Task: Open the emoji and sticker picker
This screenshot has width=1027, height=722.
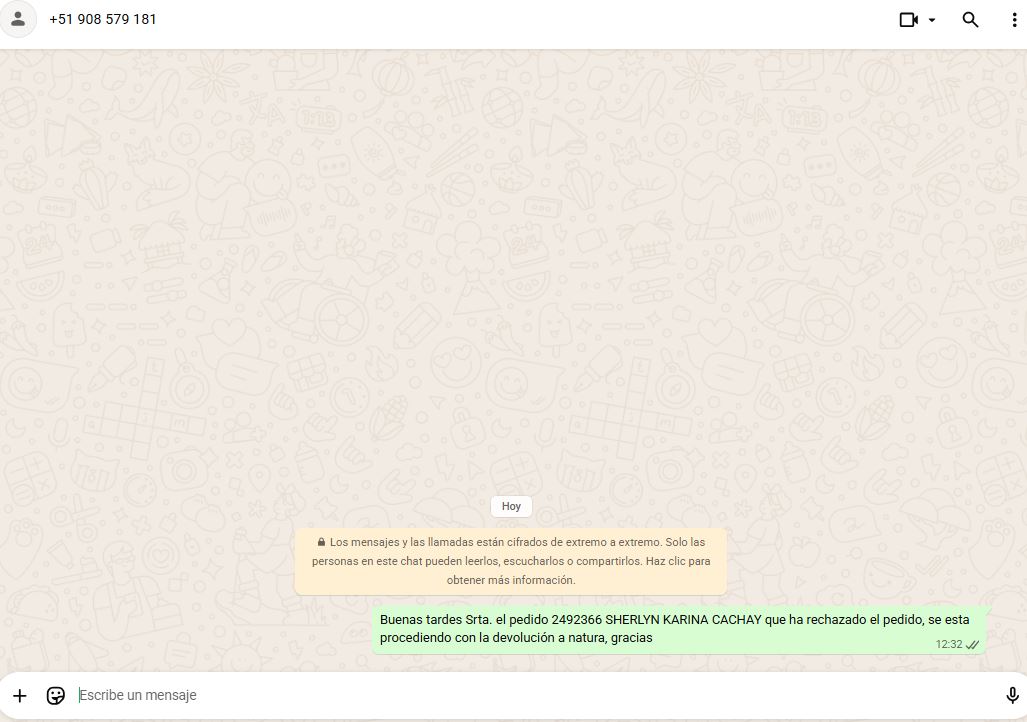Action: [56, 695]
